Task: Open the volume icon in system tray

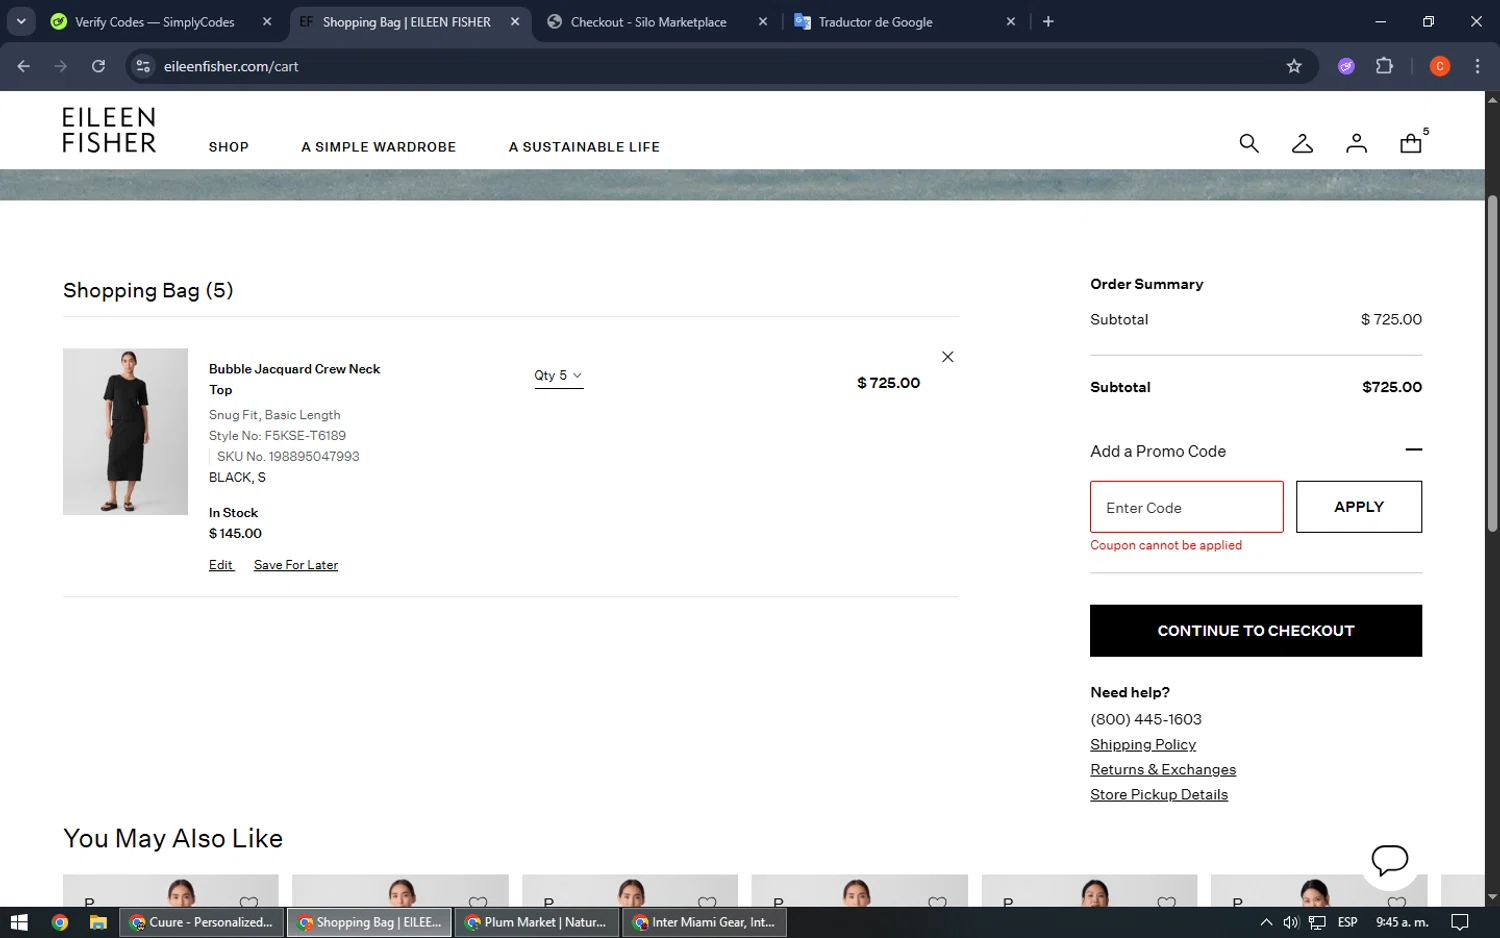Action: pos(1291,922)
